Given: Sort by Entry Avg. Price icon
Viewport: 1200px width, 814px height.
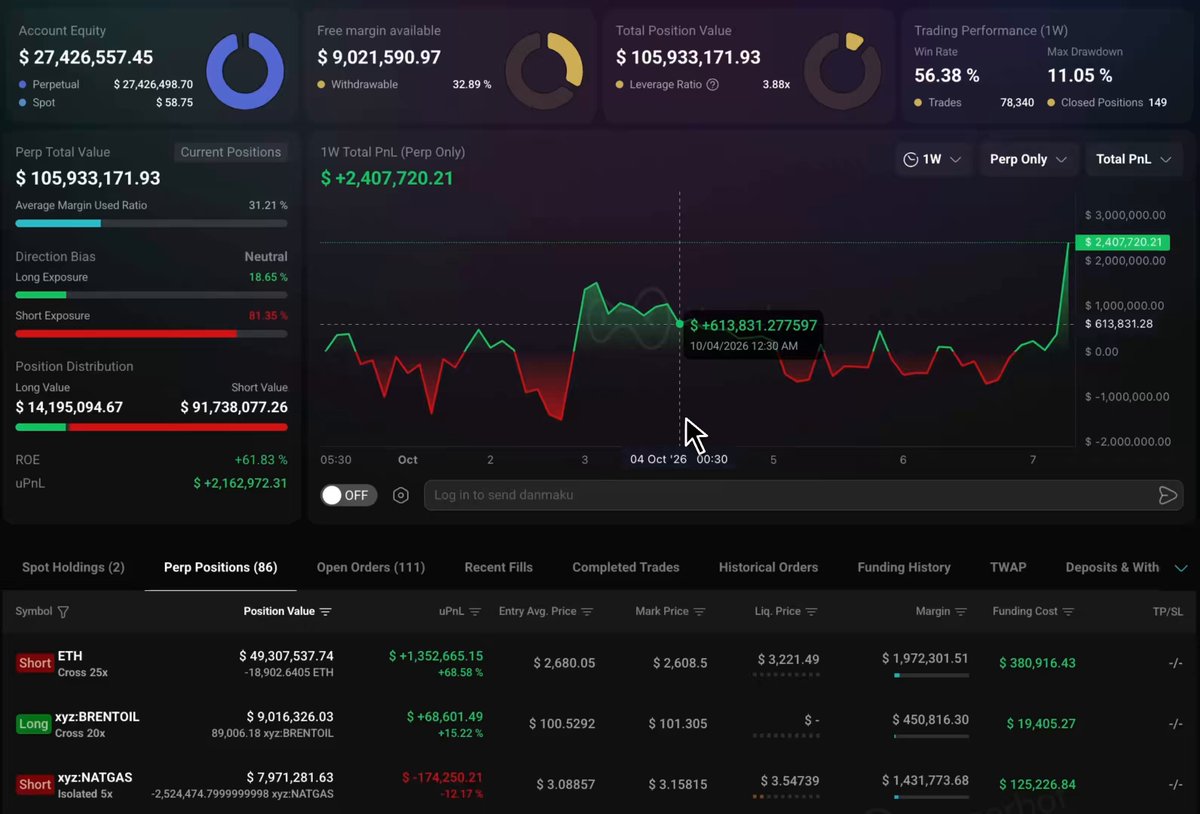Looking at the screenshot, I should [x=587, y=612].
